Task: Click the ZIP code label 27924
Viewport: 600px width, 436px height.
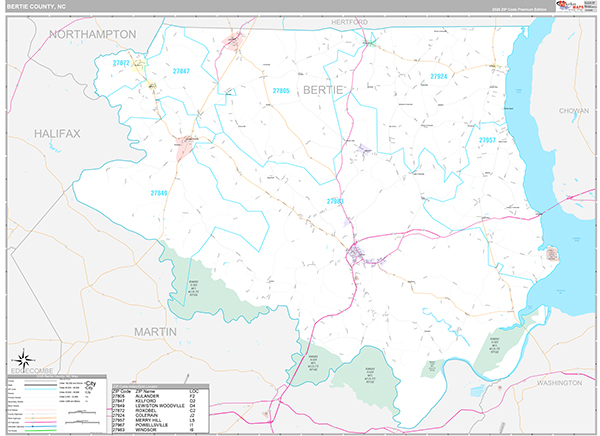Action: click(x=440, y=77)
